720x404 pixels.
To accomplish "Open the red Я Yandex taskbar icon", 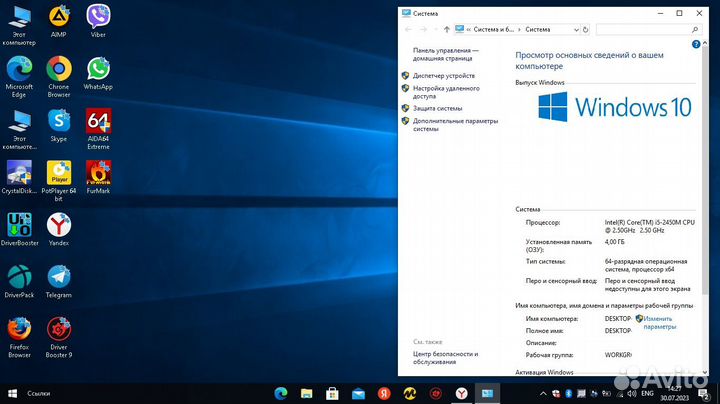I will coord(384,393).
